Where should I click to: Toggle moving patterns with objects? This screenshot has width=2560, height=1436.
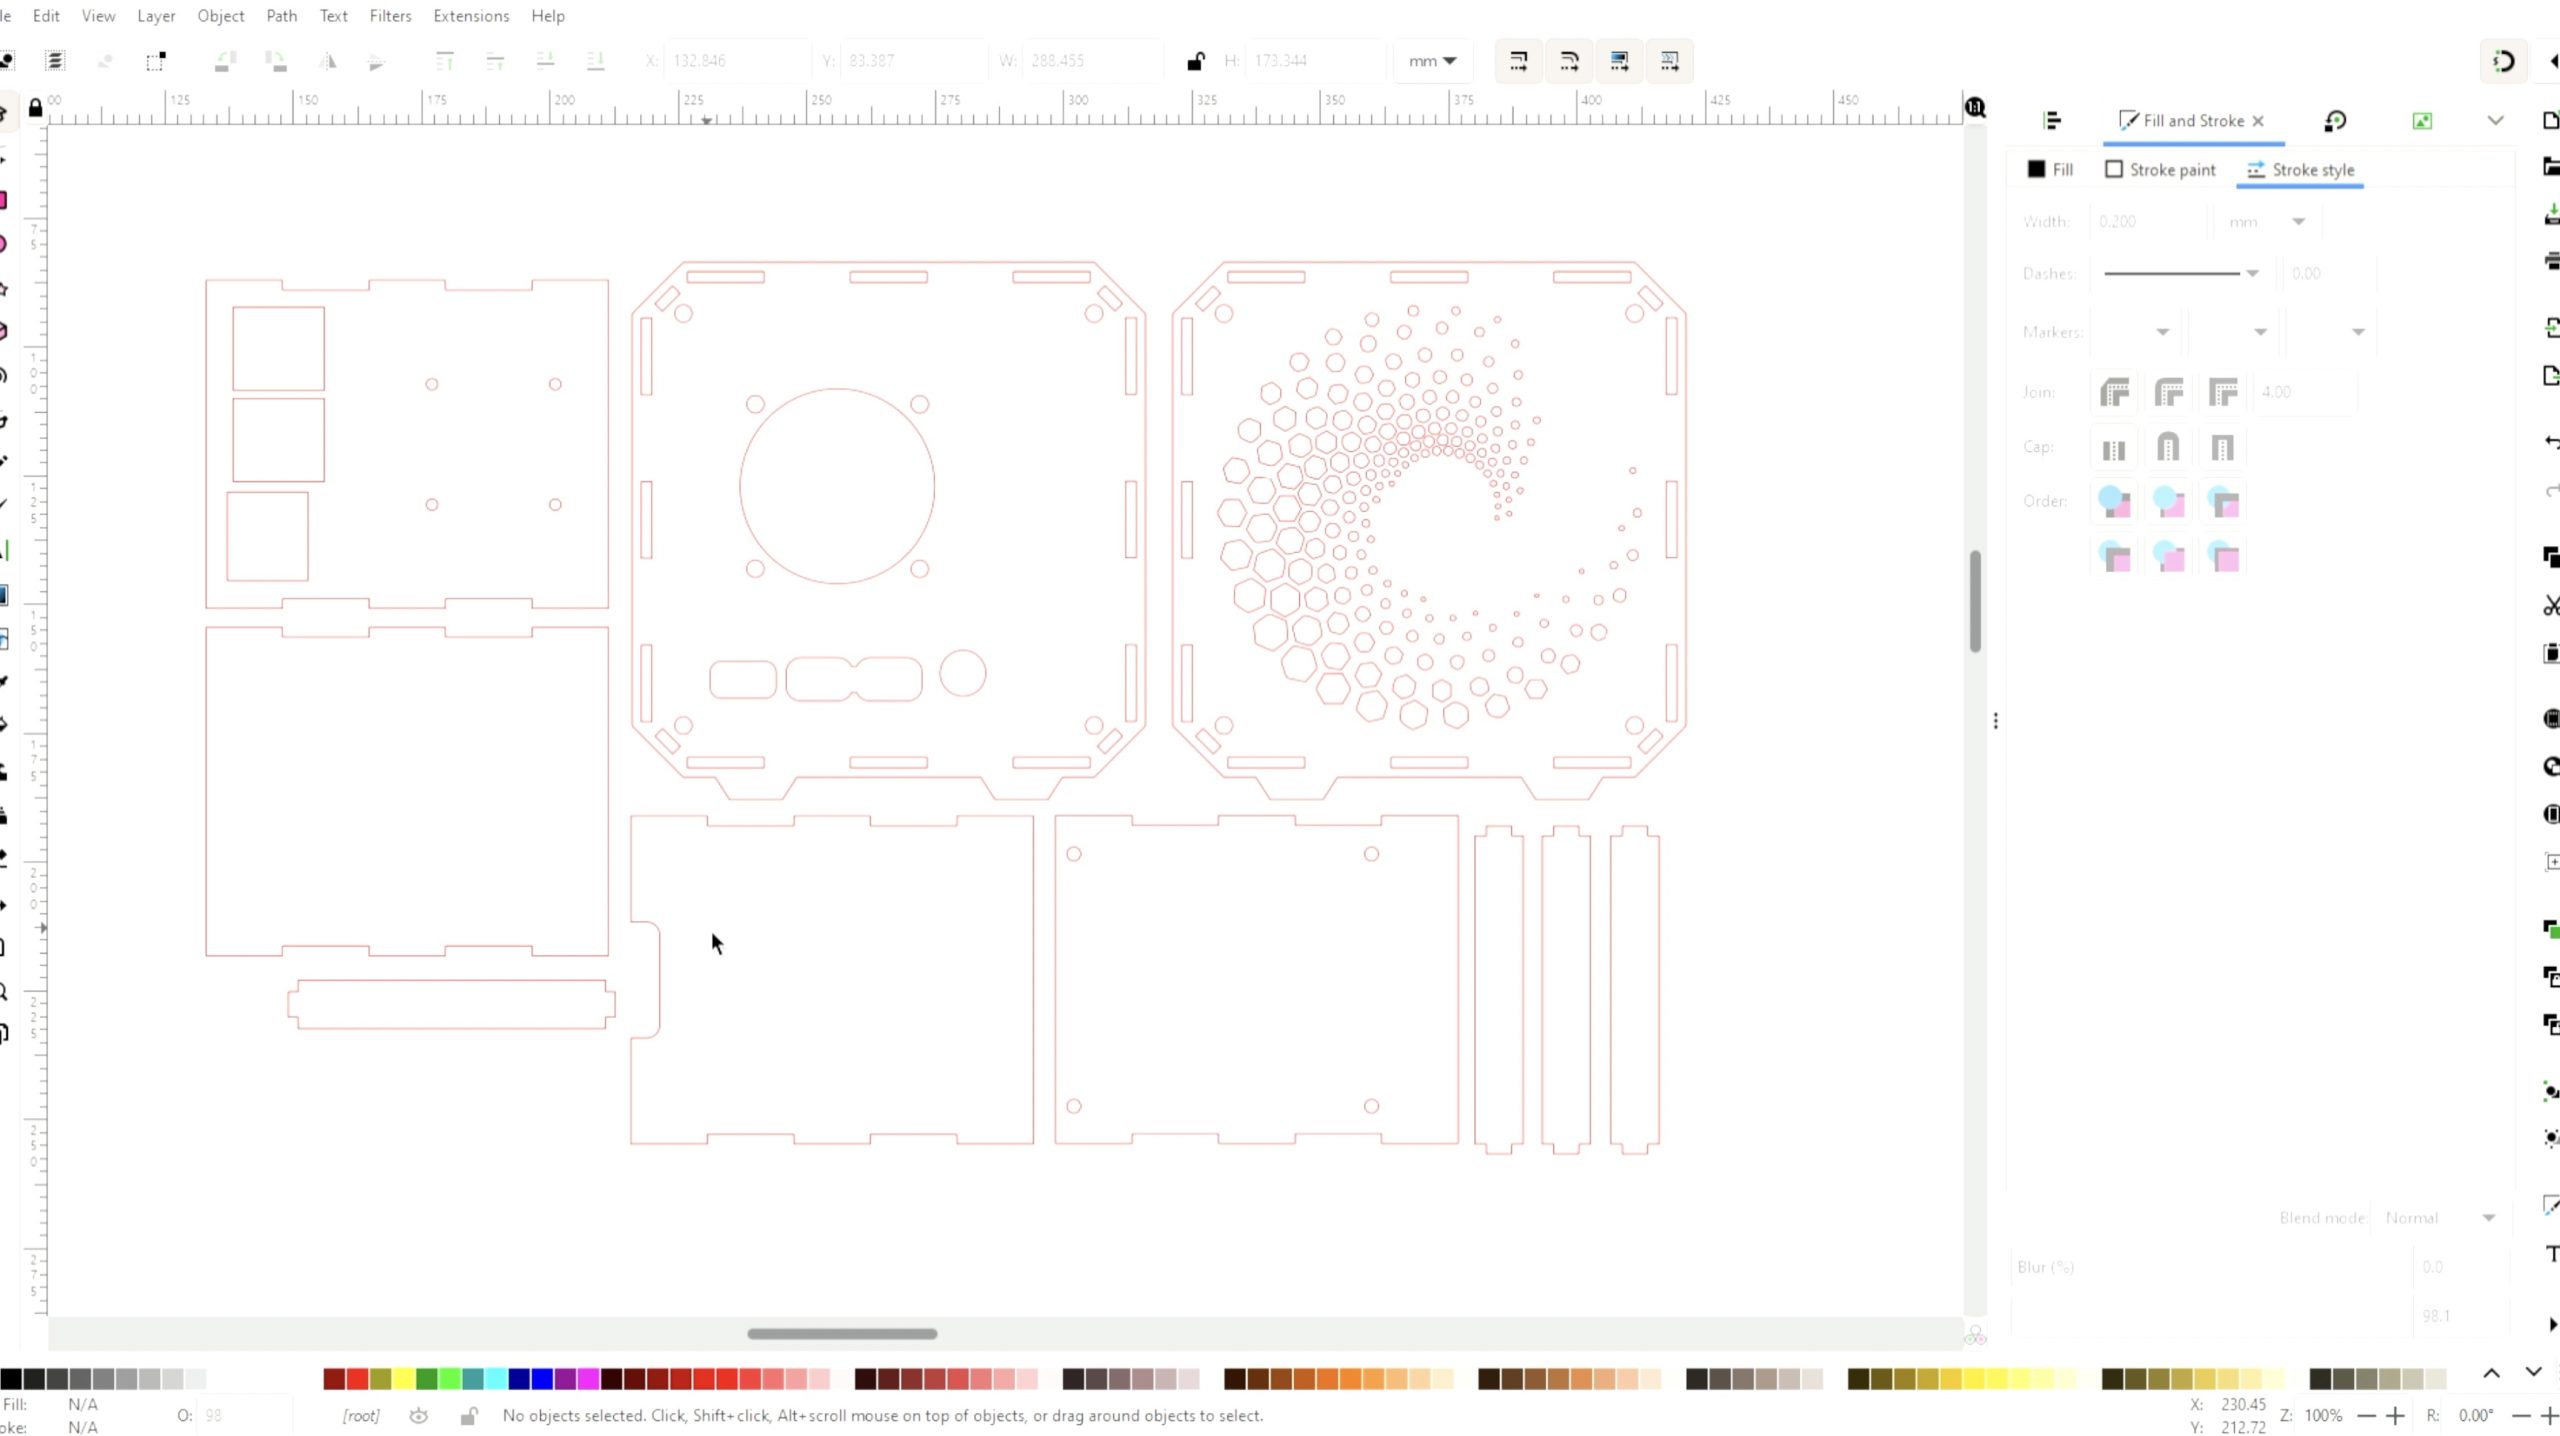click(x=1669, y=61)
